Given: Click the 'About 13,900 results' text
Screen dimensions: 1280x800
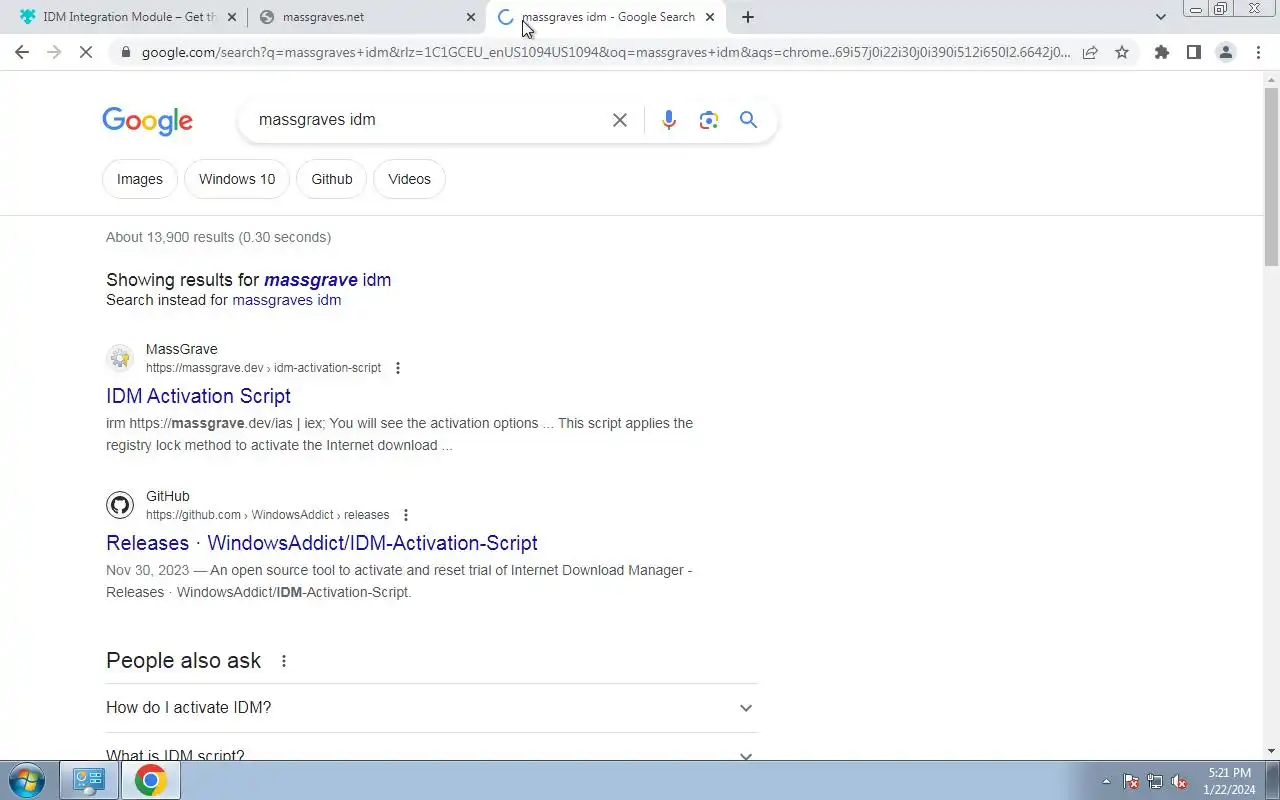Looking at the screenshot, I should 218,237.
